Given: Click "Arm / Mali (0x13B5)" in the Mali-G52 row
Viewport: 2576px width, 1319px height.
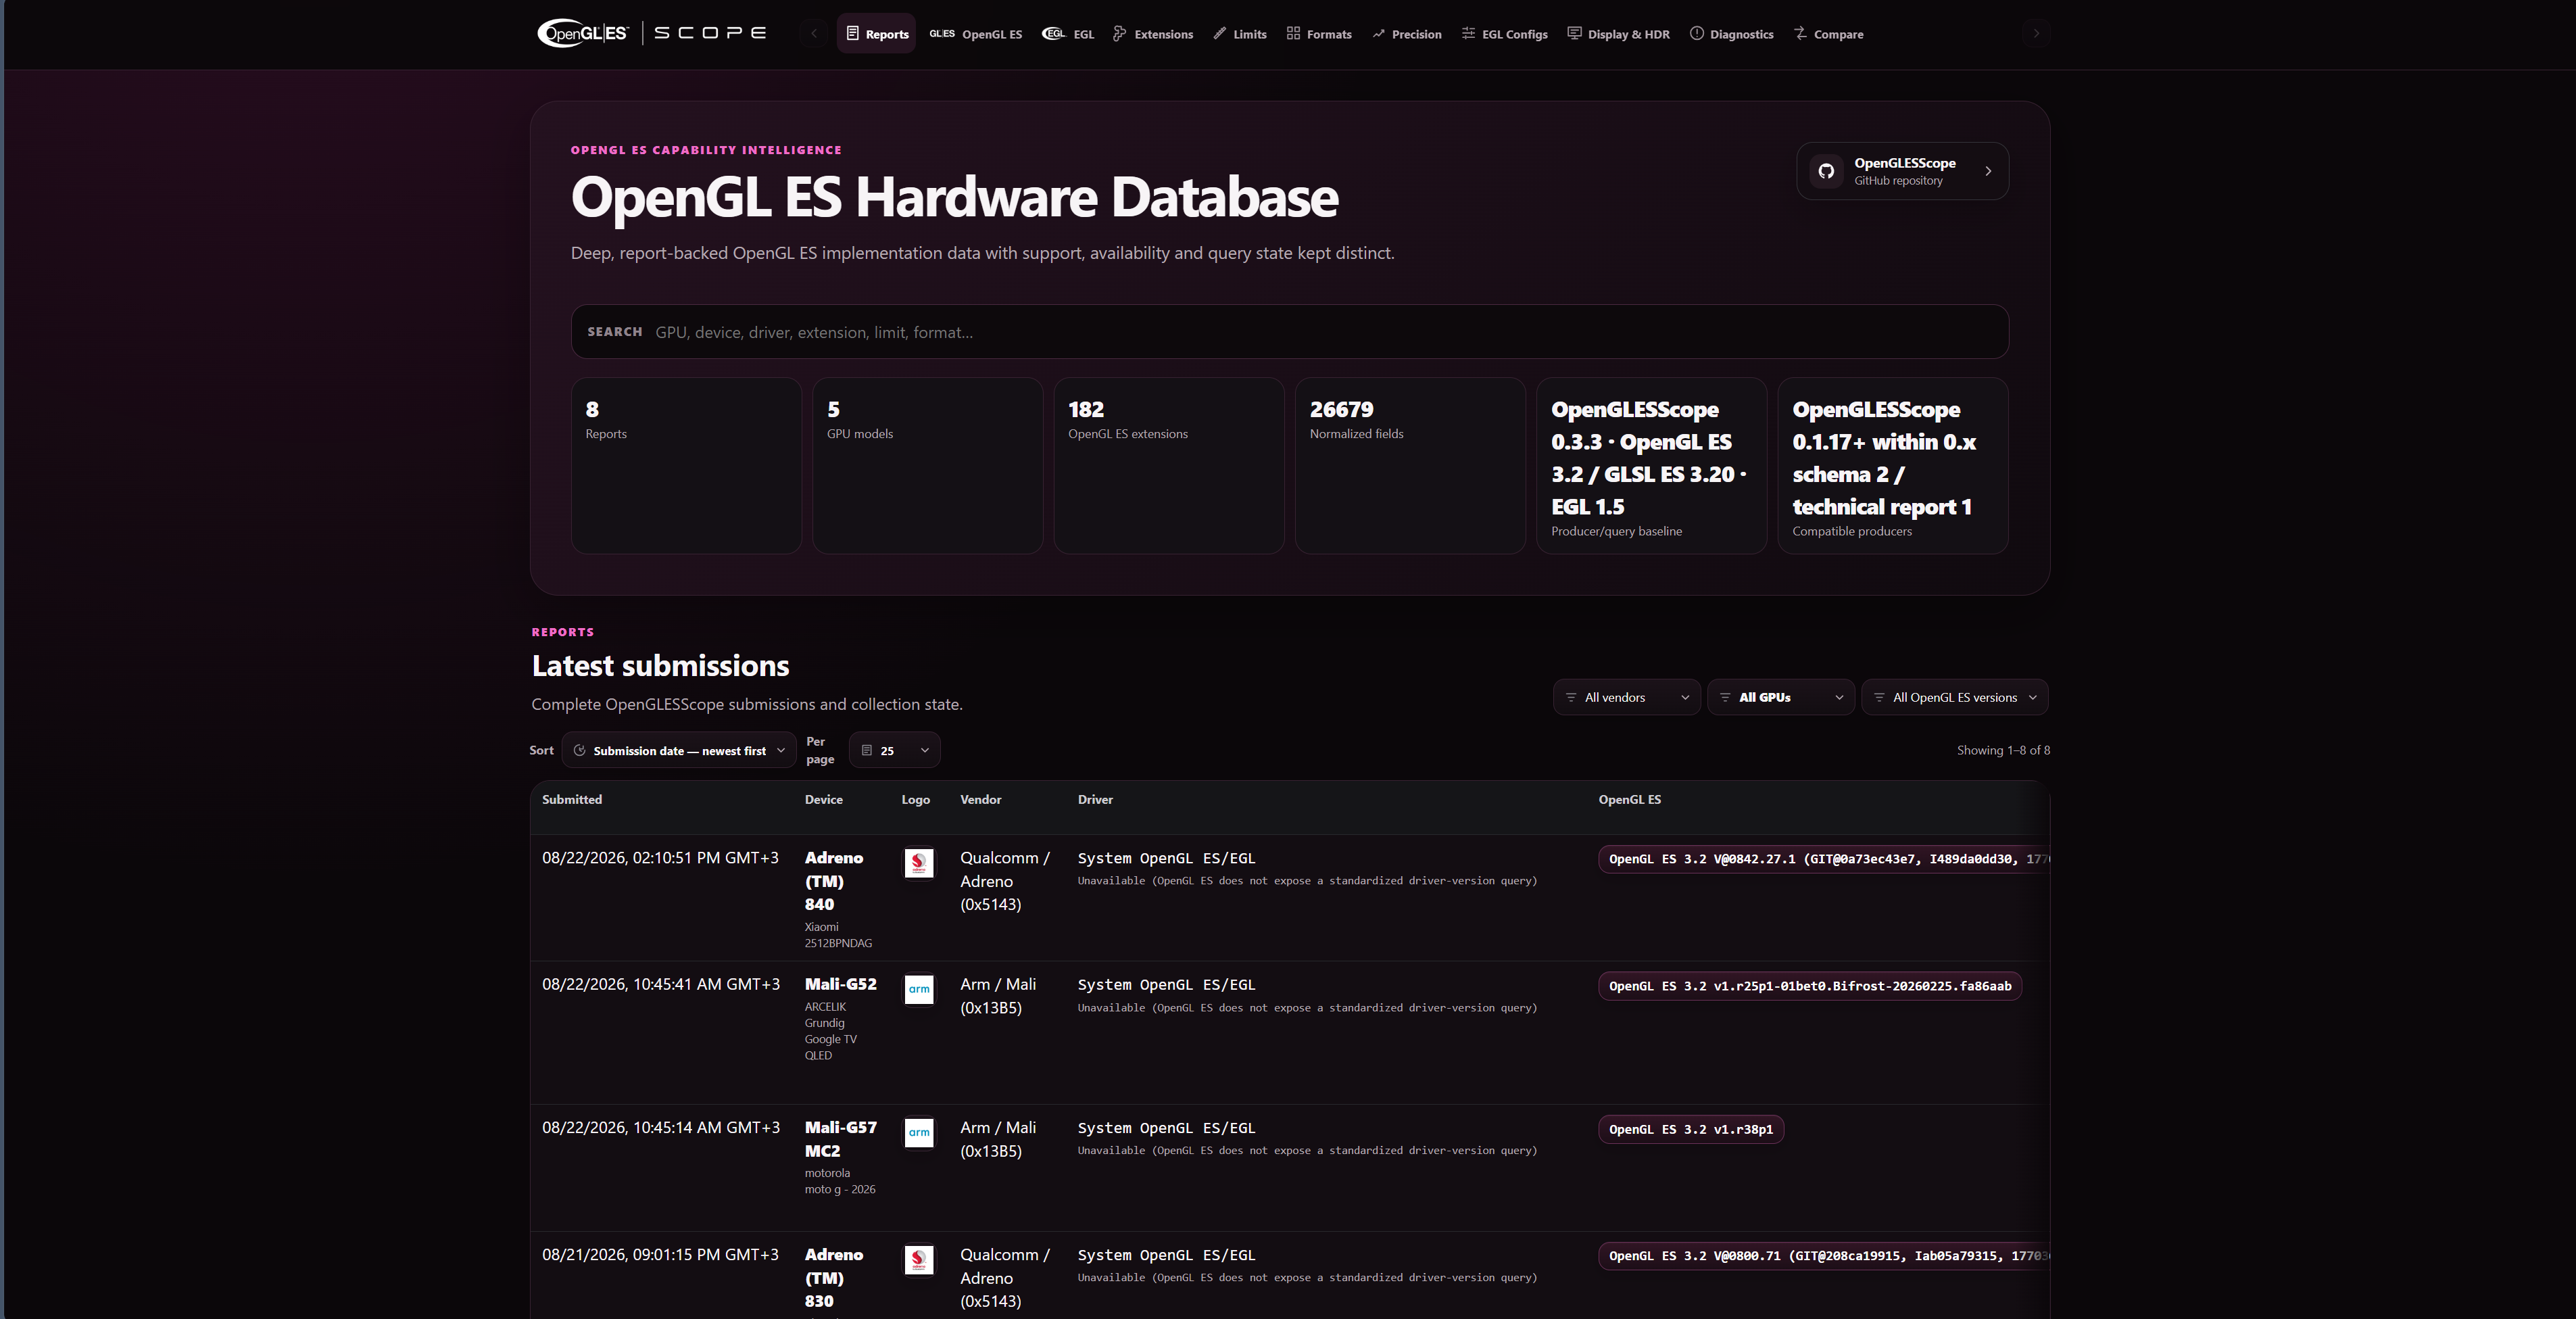Looking at the screenshot, I should pos(998,996).
